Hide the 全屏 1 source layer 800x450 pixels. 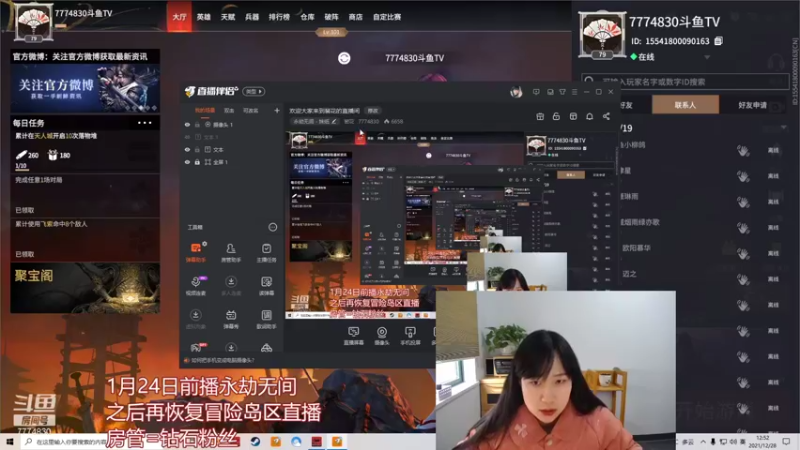coord(187,162)
